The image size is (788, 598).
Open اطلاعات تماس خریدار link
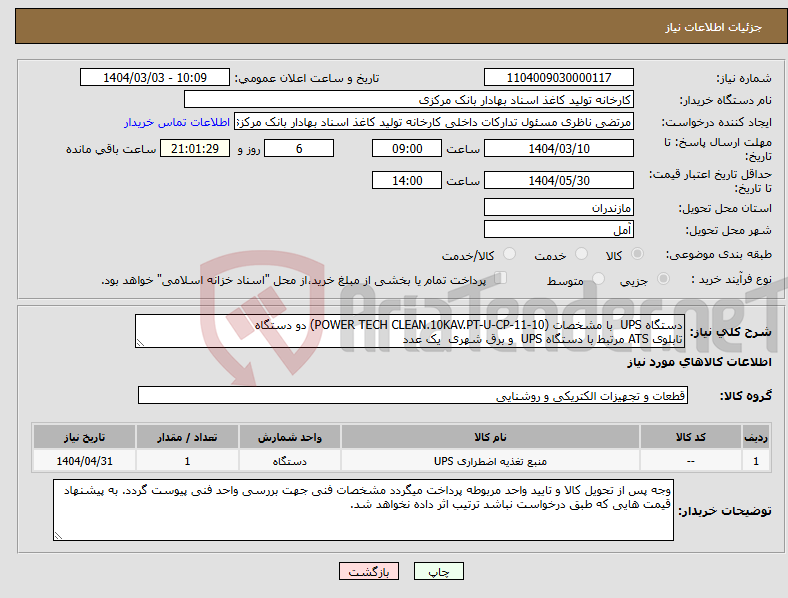pyautogui.click(x=177, y=122)
